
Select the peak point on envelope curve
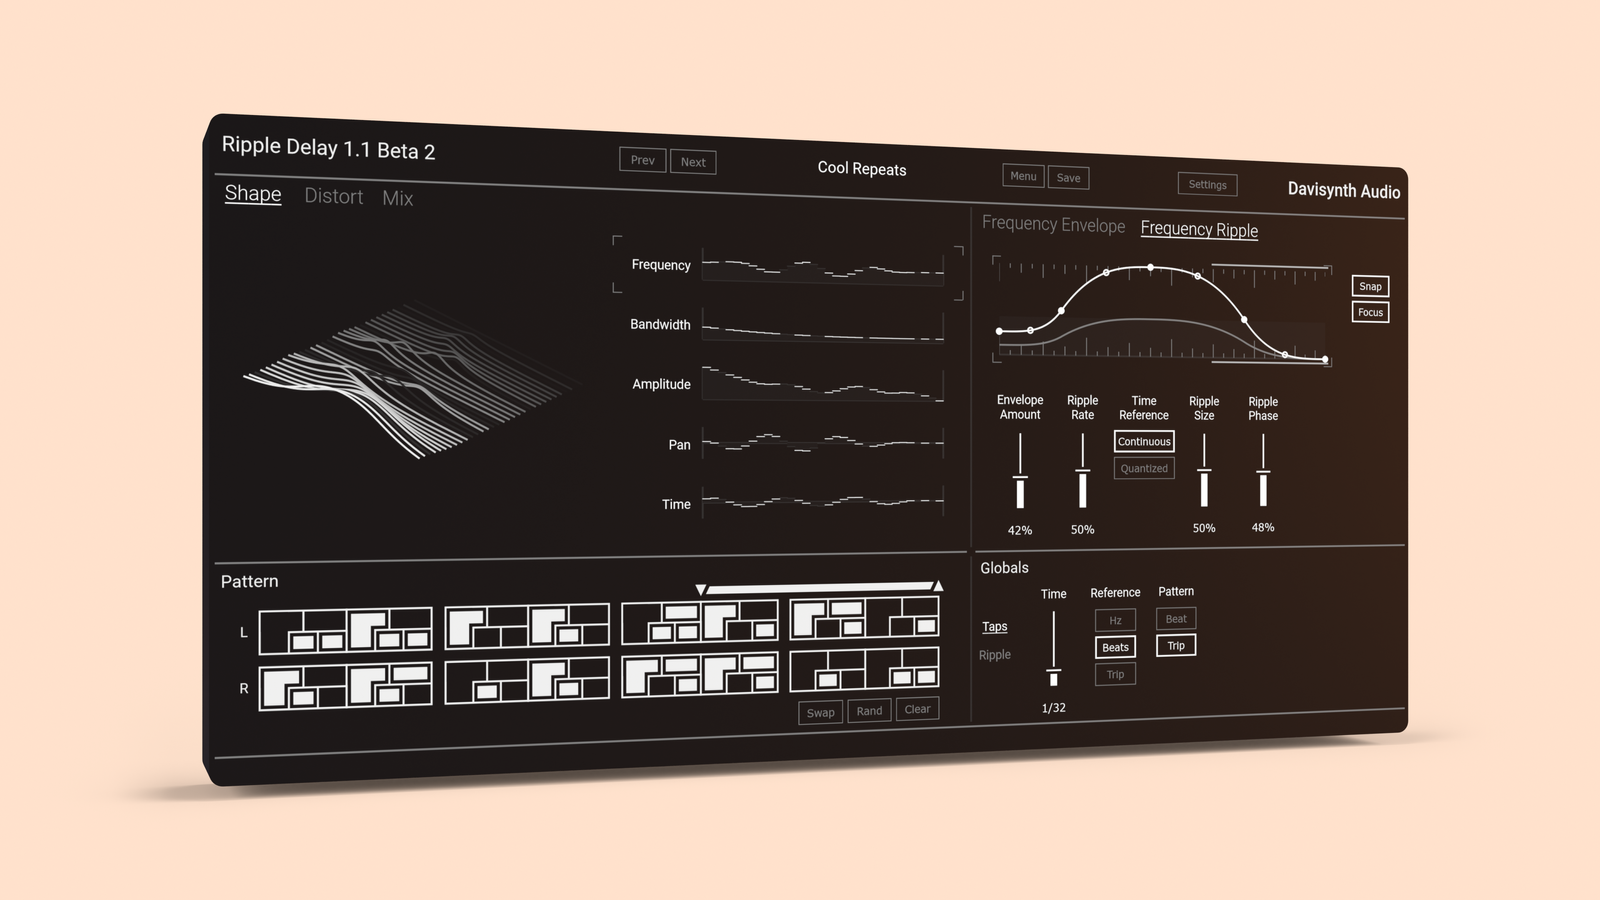[1150, 268]
